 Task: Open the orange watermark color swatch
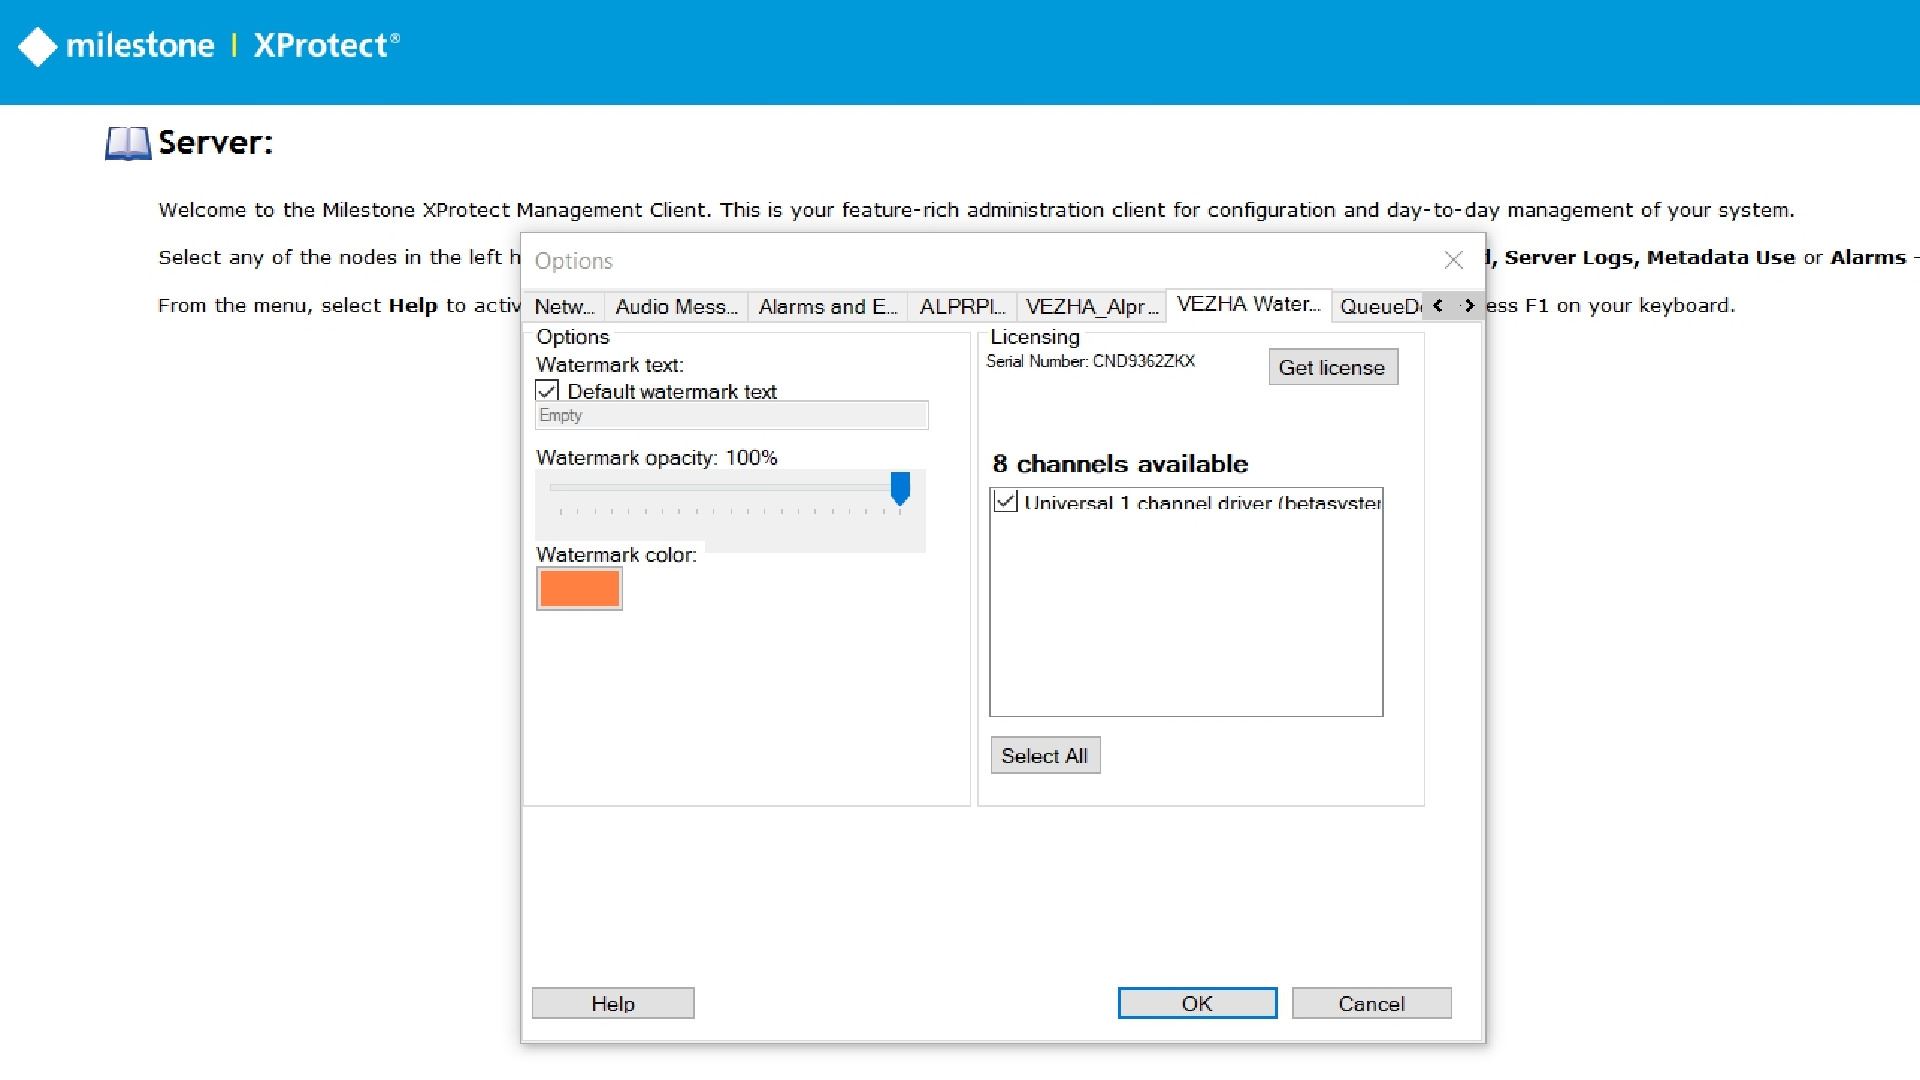(x=579, y=589)
